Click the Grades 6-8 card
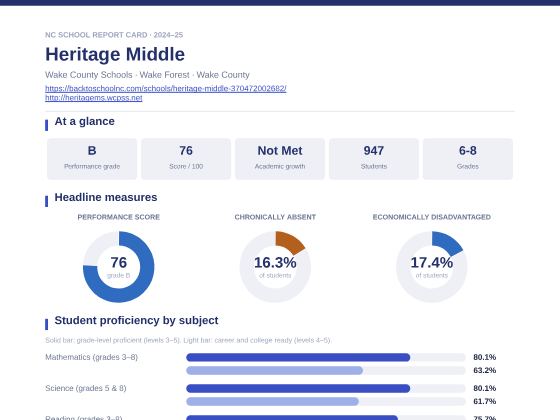The image size is (560, 420). pyautogui.click(x=468, y=159)
